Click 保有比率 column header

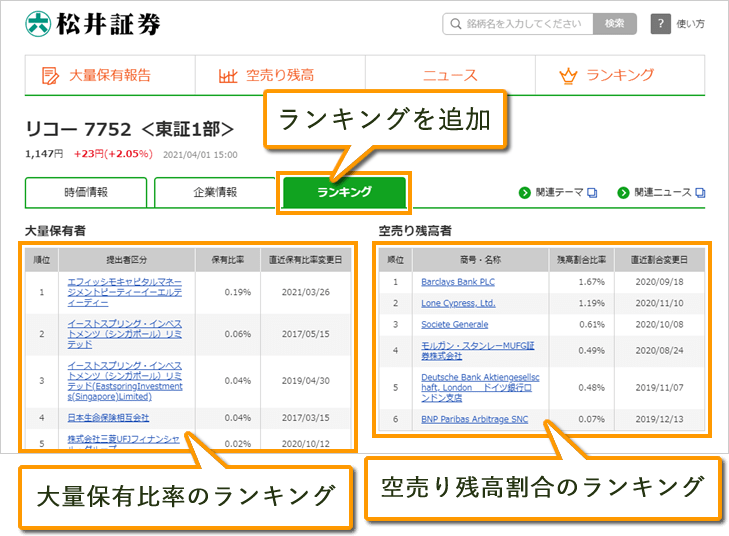tap(228, 260)
